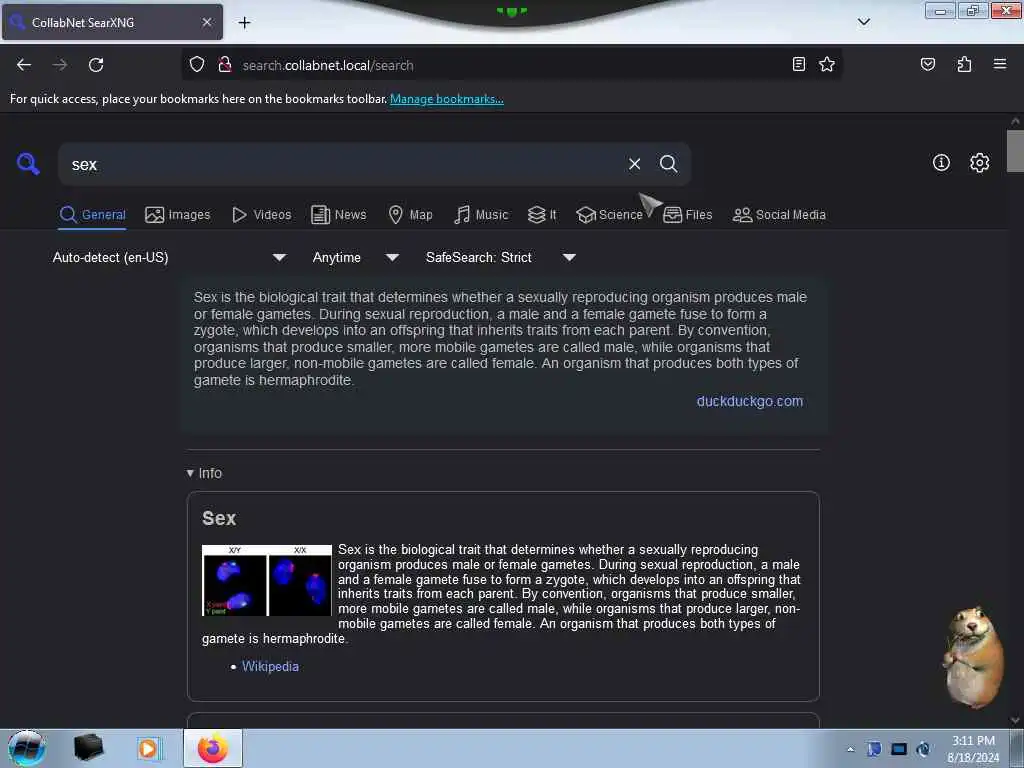Open list all tabs chevron
The width and height of the screenshot is (1024, 768).
point(863,22)
